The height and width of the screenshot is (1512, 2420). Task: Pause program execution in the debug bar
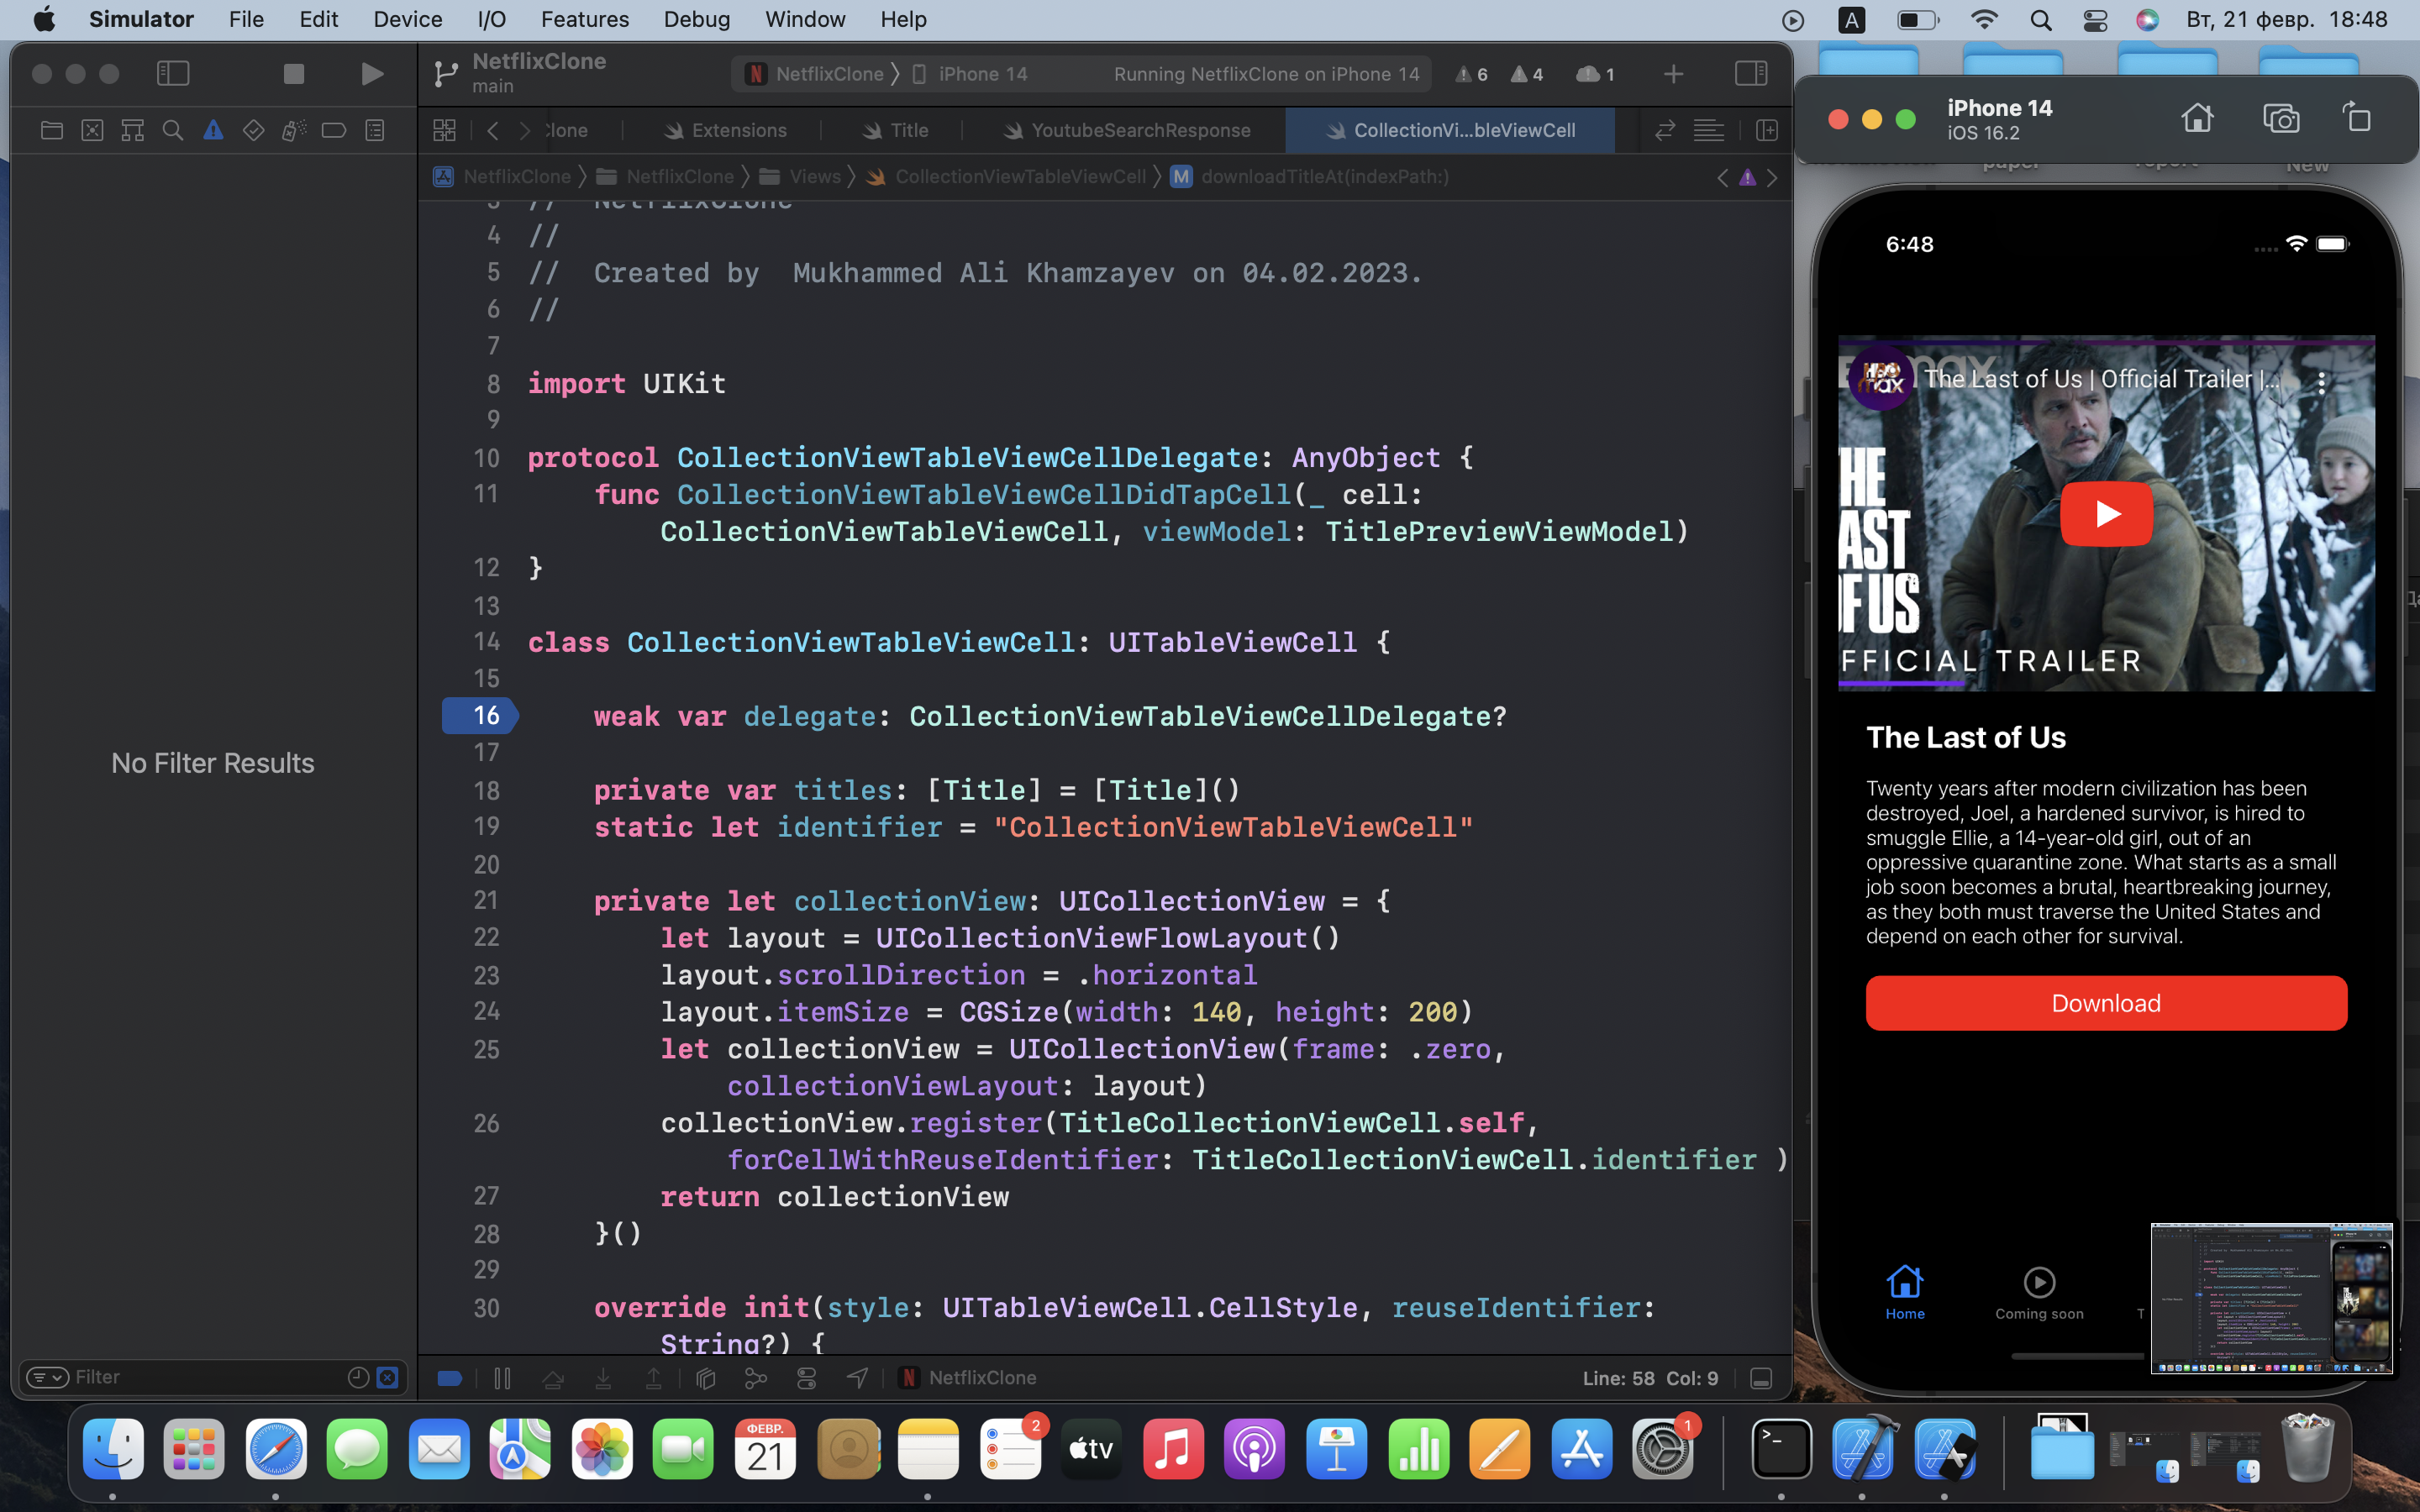[x=502, y=1378]
